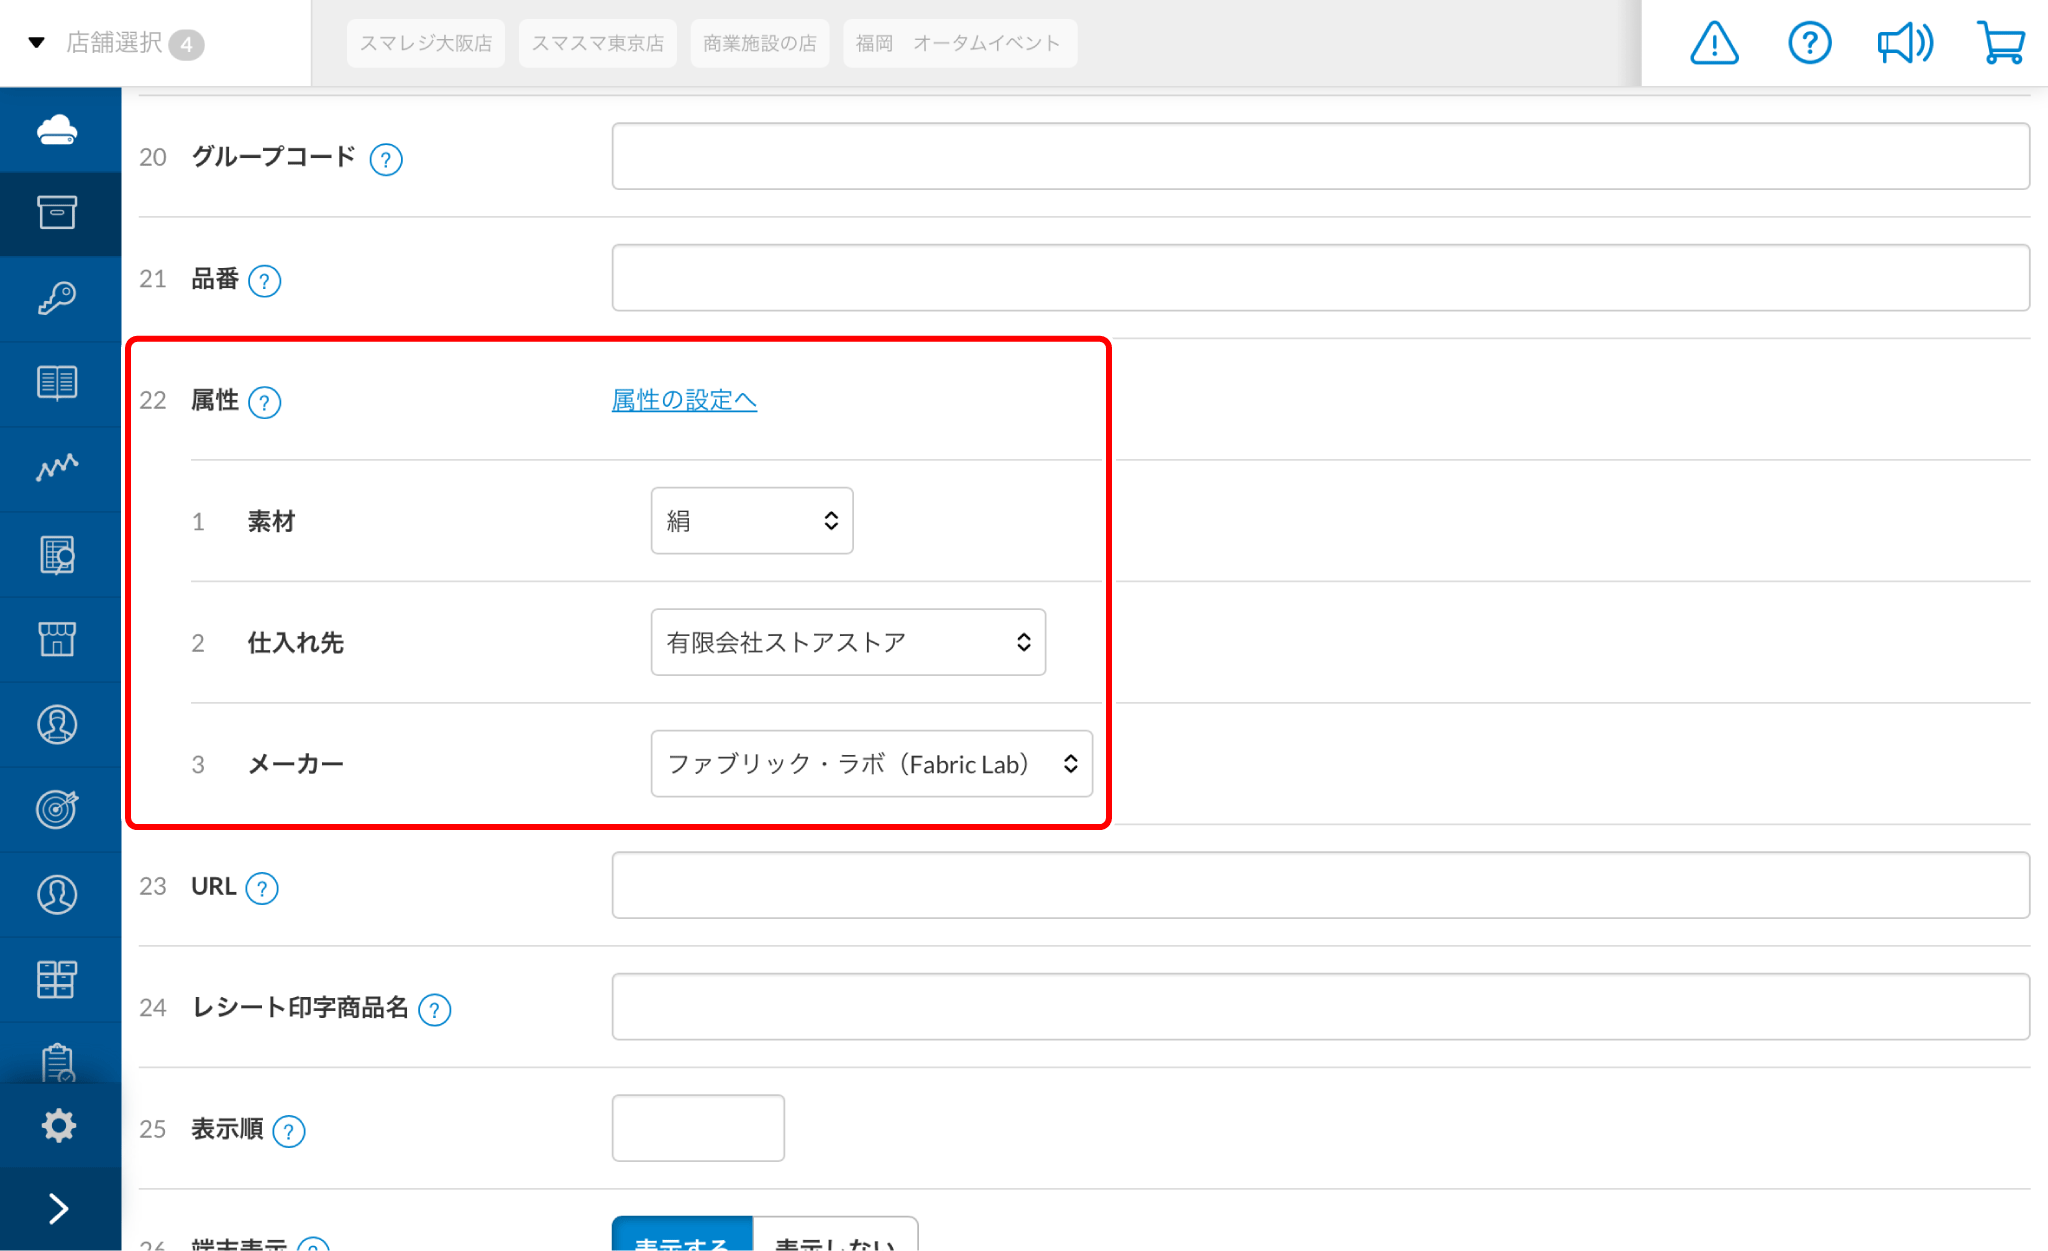2048x1251 pixels.
Task: Show help for 表示順
Action: tap(289, 1131)
